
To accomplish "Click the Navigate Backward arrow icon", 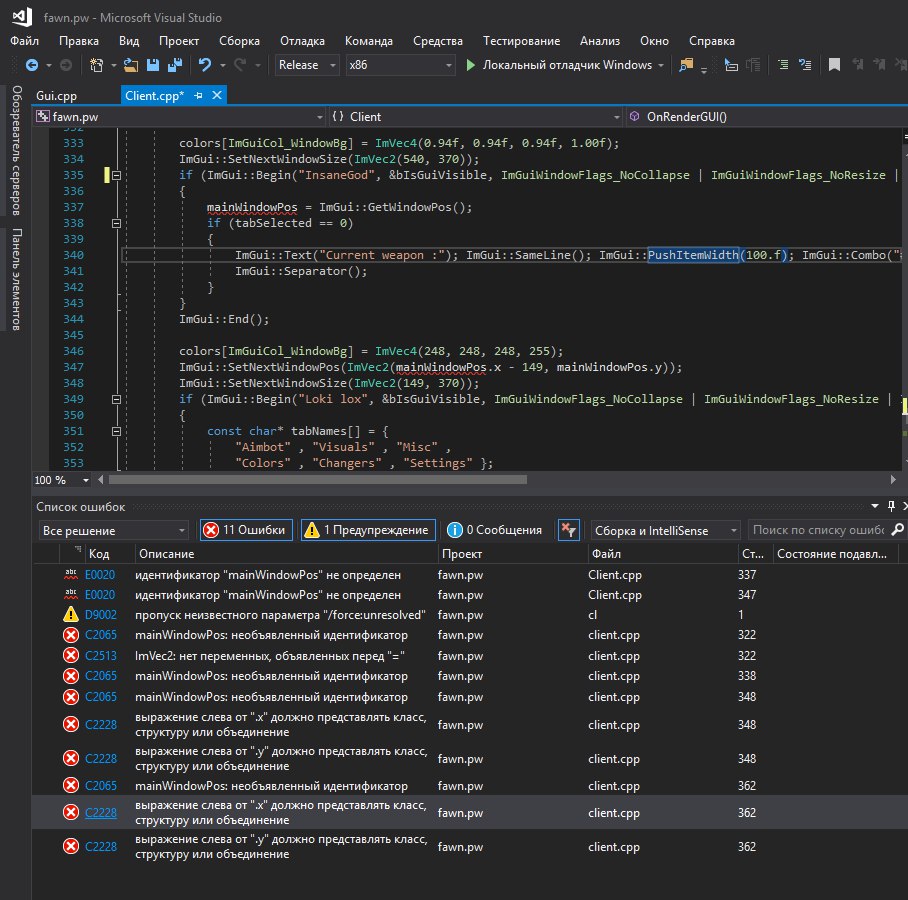I will (x=31, y=65).
